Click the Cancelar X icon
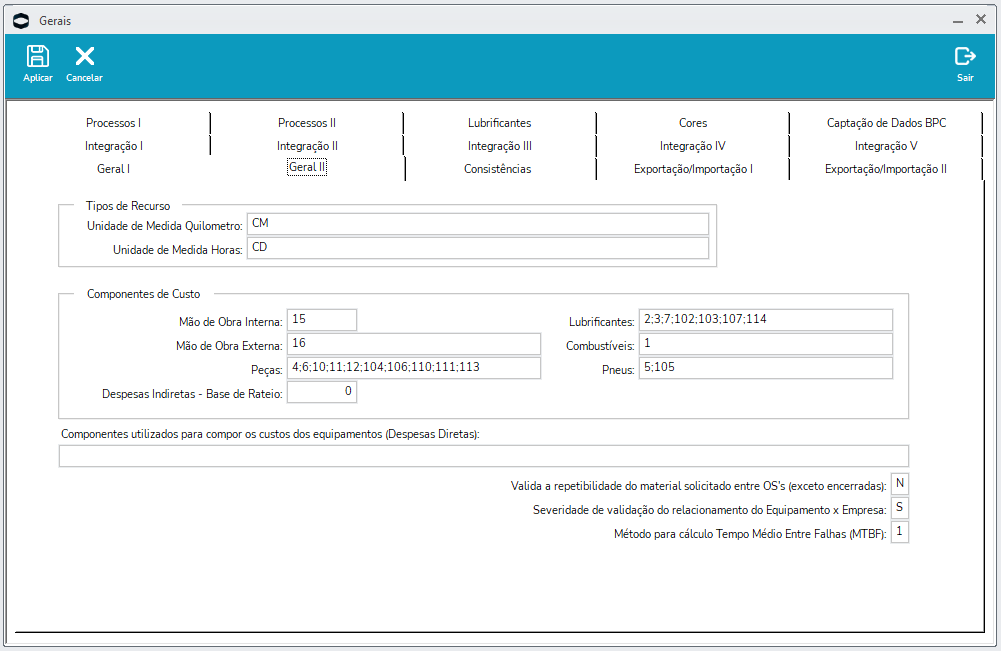The image size is (1001, 651). coord(84,56)
